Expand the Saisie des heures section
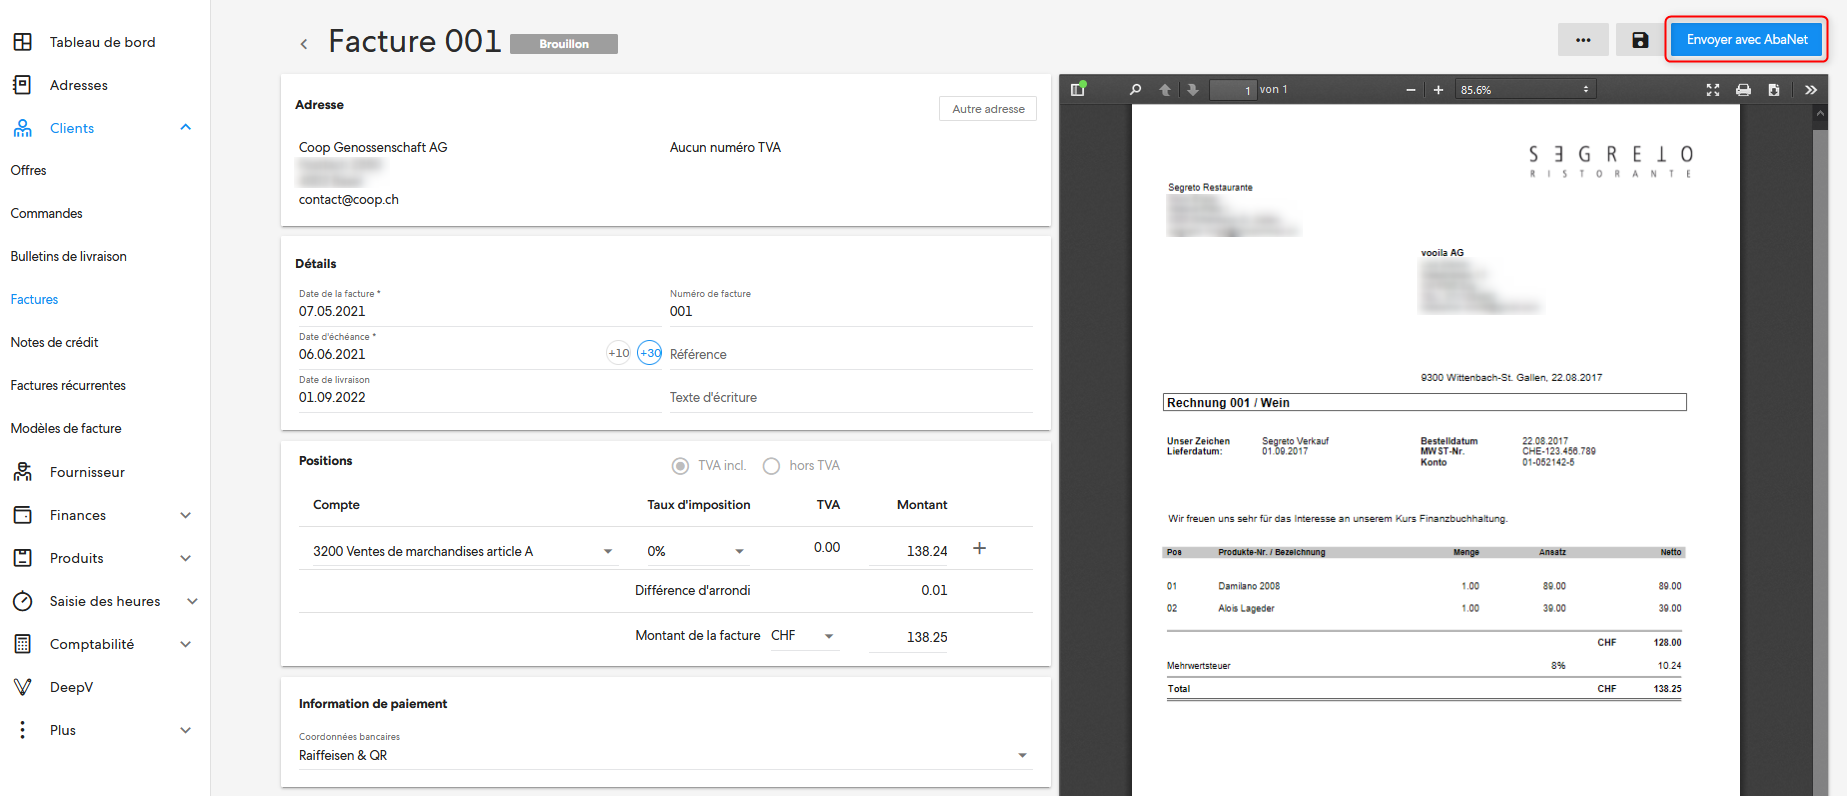This screenshot has height=796, width=1847. [192, 601]
